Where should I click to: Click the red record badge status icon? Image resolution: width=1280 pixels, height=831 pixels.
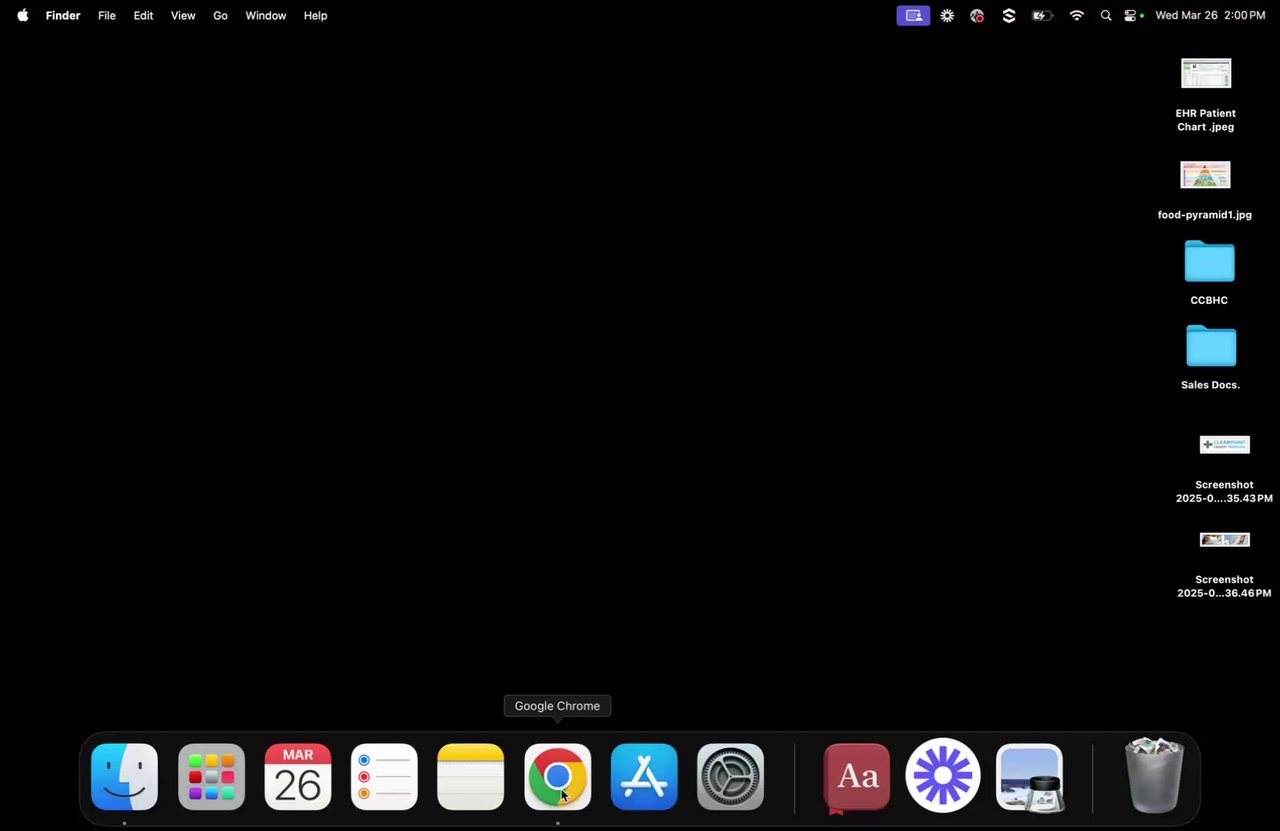pos(977,16)
